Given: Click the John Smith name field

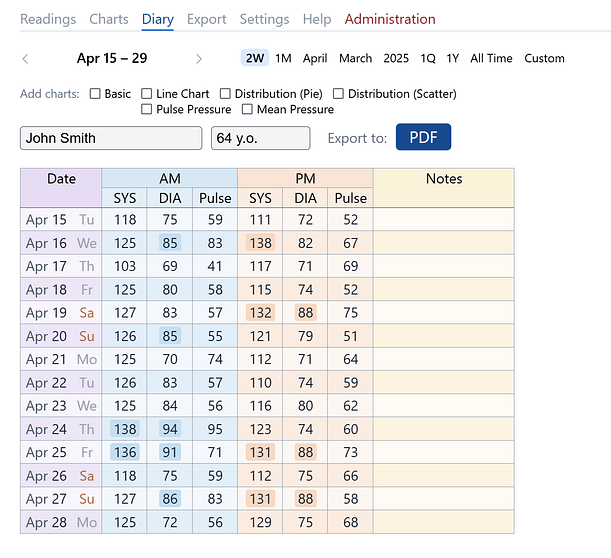Looking at the screenshot, I should [x=111, y=138].
